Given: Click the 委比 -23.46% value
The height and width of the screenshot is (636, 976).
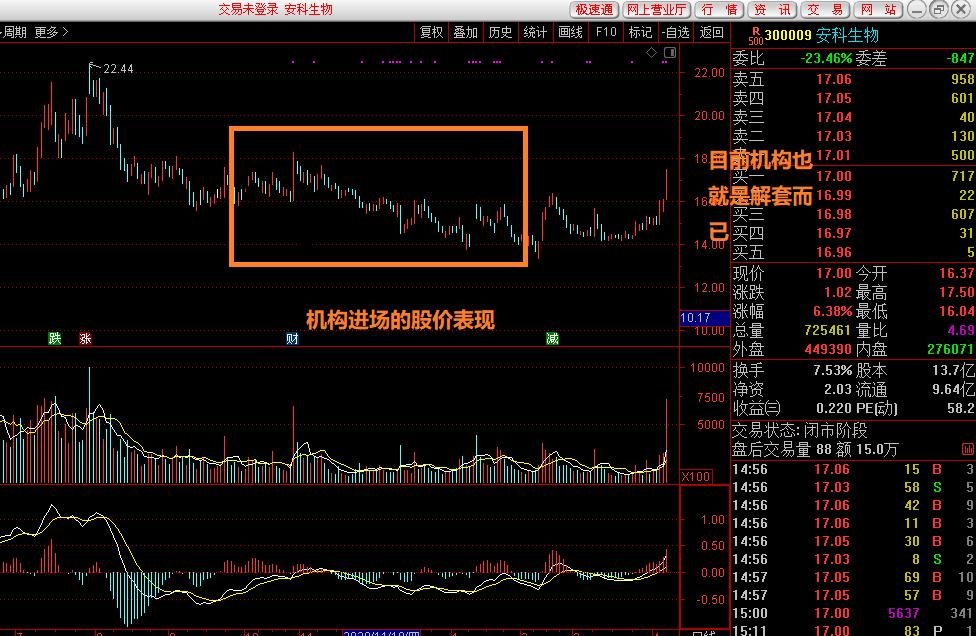Looking at the screenshot, I should pyautogui.click(x=826, y=58).
